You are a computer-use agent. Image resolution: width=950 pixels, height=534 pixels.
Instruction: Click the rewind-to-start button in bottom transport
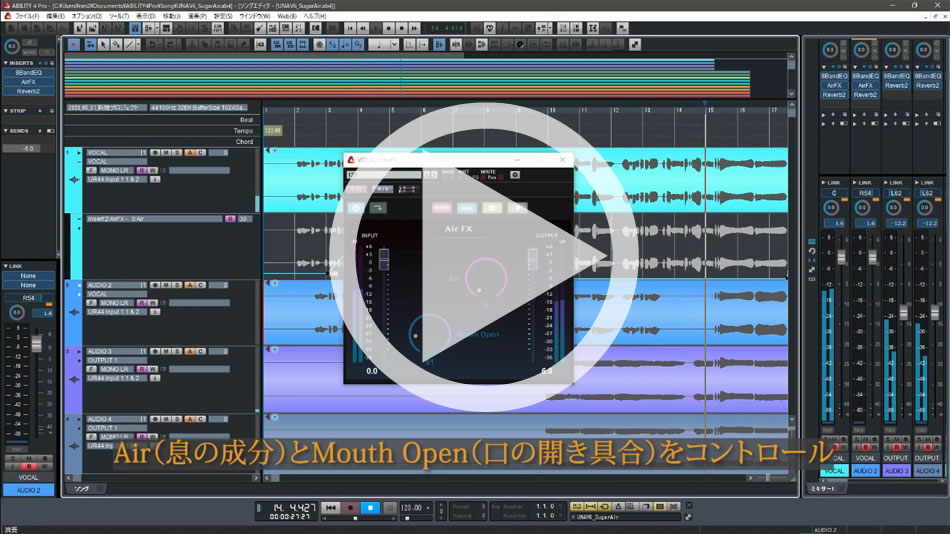click(331, 508)
